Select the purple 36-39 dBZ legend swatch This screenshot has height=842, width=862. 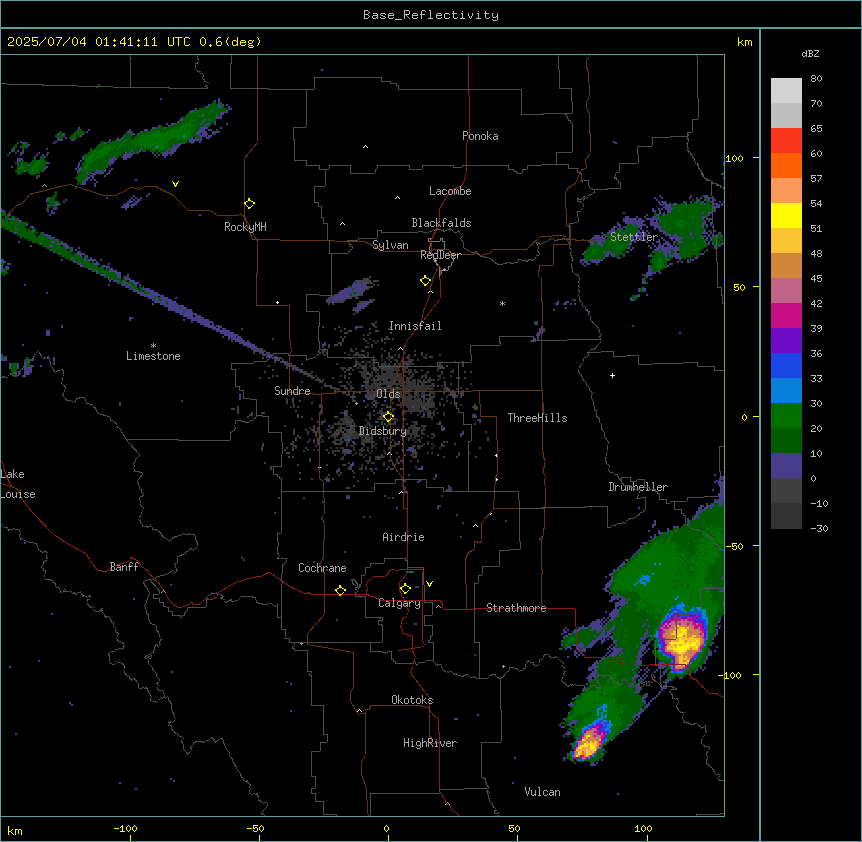(x=786, y=340)
